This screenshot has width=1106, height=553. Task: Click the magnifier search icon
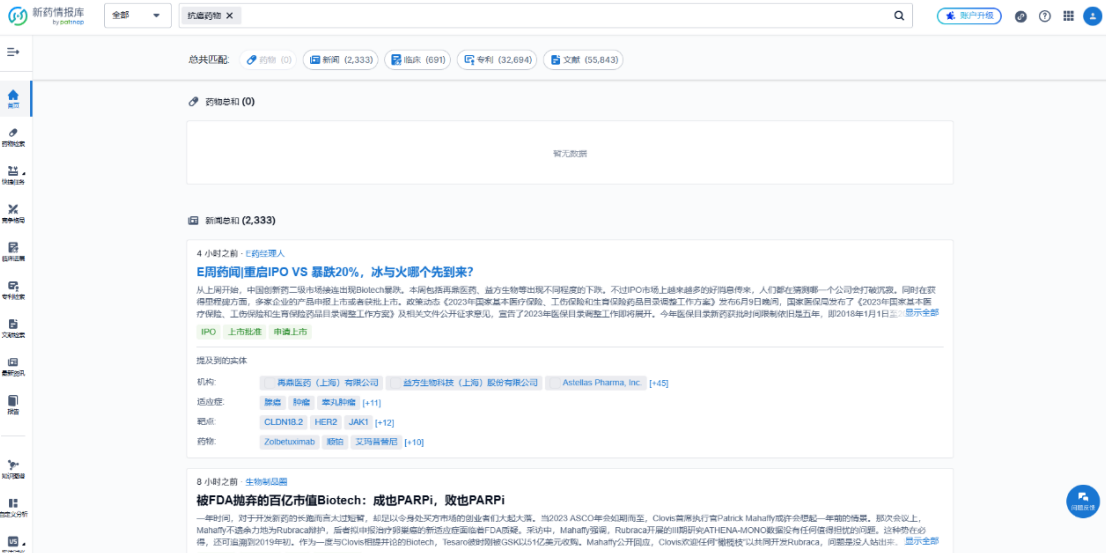899,16
